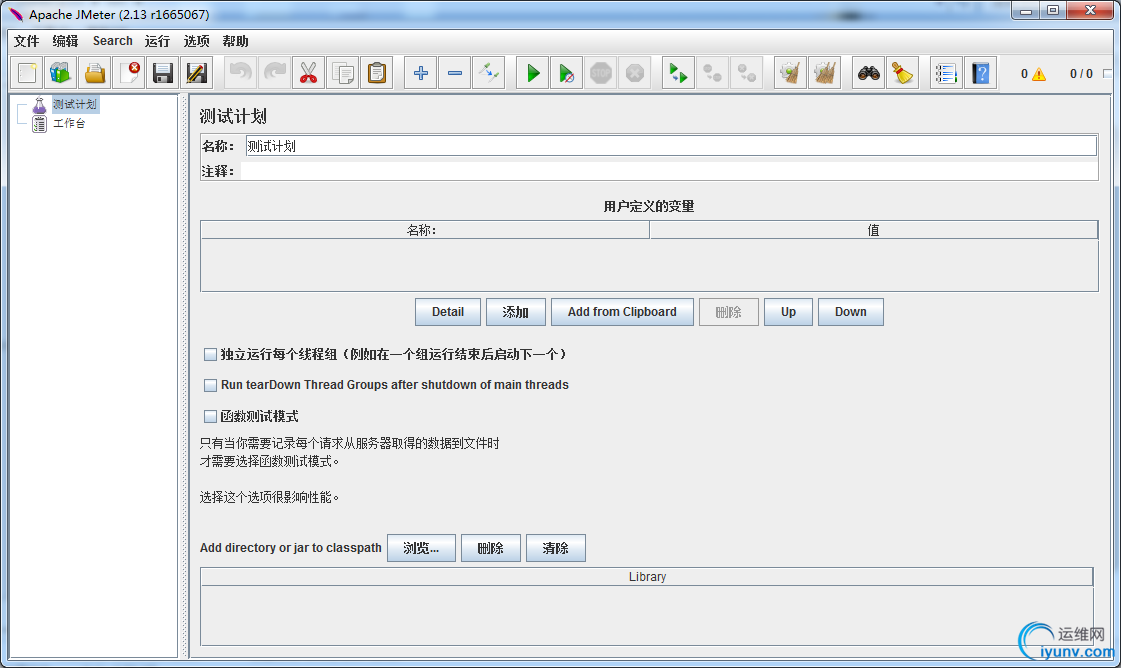Open the Function Helper dialog icon
The height and width of the screenshot is (668, 1121).
coord(946,73)
